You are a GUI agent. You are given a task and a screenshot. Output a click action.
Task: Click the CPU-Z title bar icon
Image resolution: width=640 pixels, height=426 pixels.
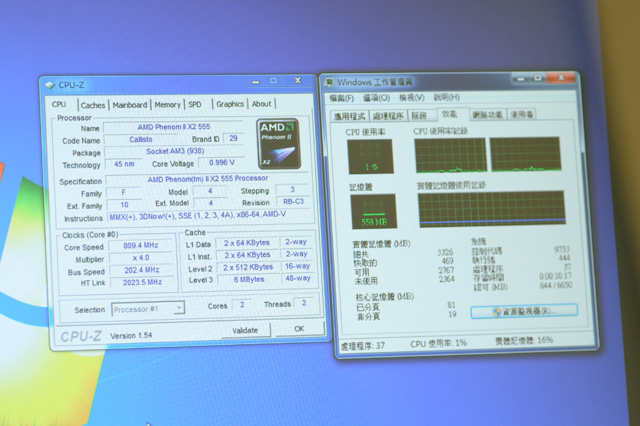pos(50,85)
